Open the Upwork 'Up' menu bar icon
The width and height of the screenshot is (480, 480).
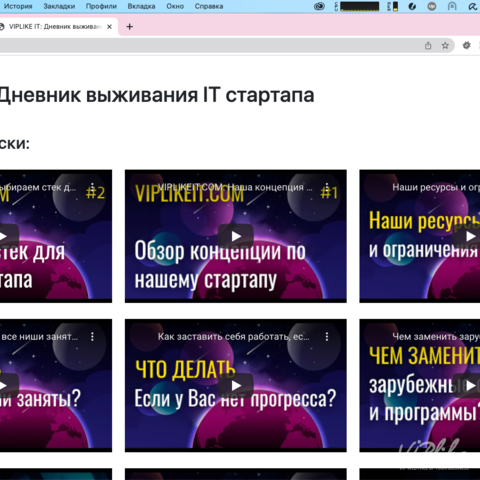click(x=432, y=6)
